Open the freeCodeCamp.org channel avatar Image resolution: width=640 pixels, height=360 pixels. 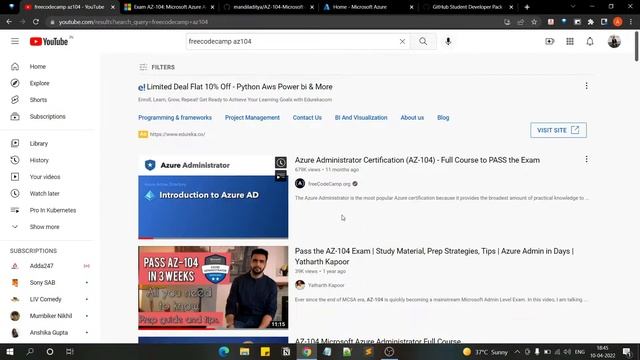[300, 184]
